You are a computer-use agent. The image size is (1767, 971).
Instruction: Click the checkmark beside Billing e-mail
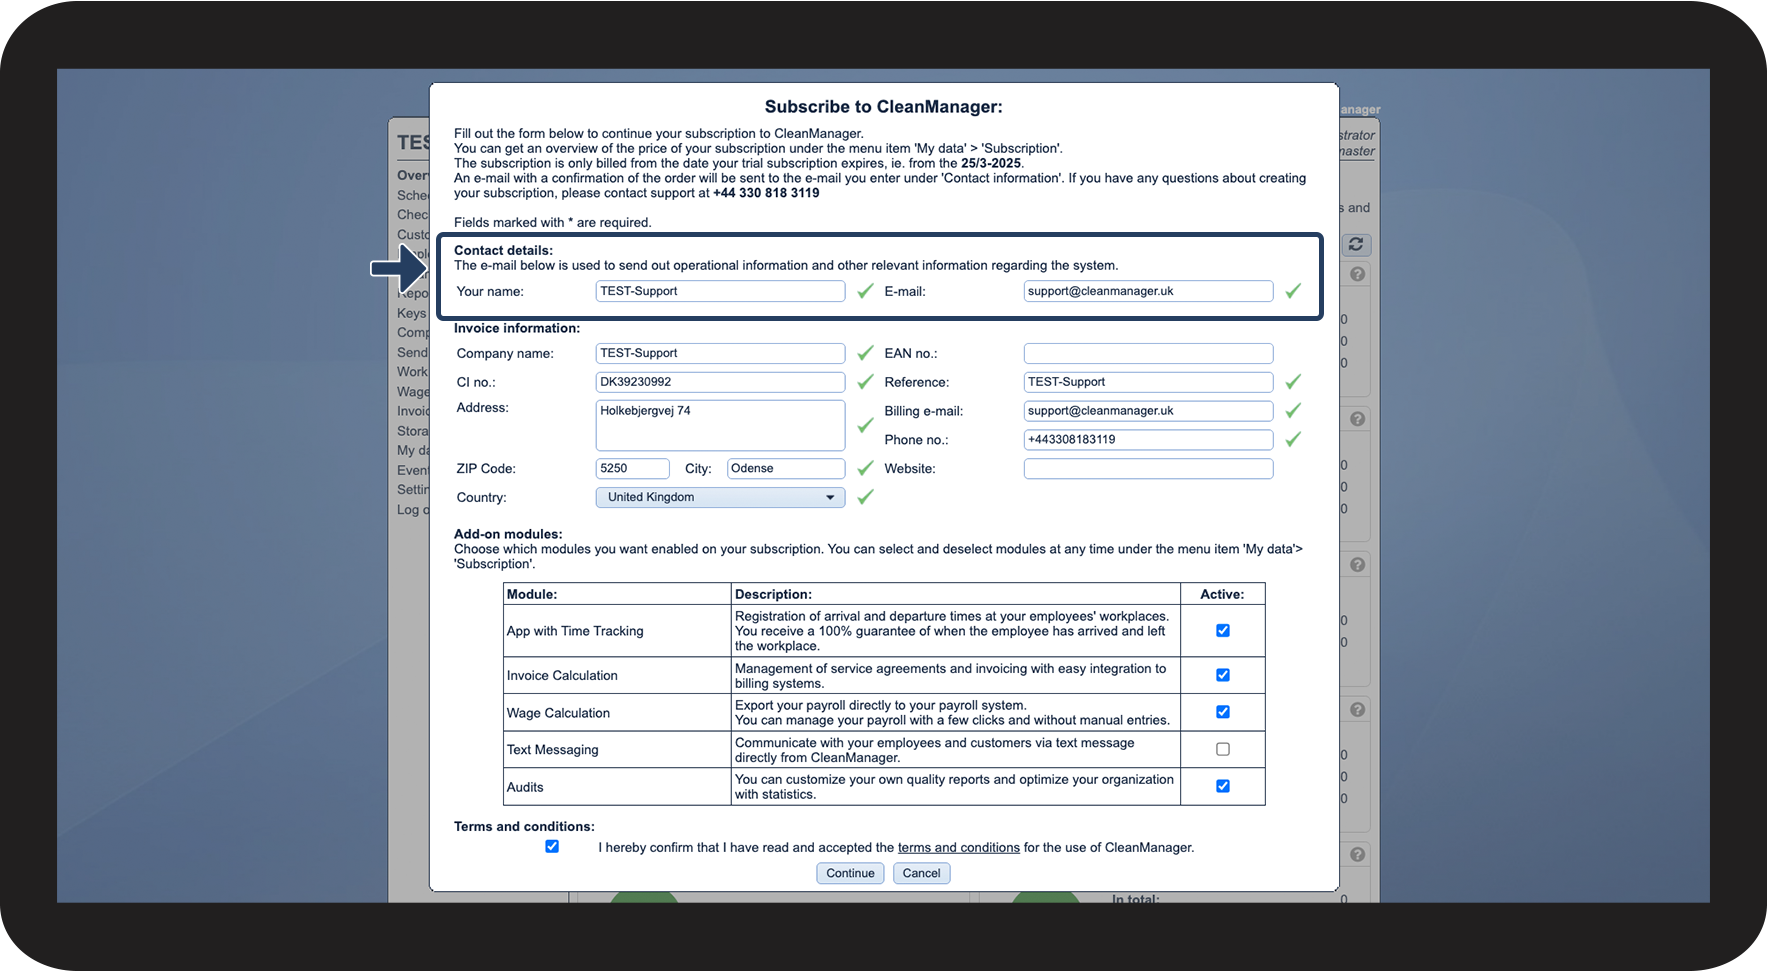click(x=1293, y=411)
